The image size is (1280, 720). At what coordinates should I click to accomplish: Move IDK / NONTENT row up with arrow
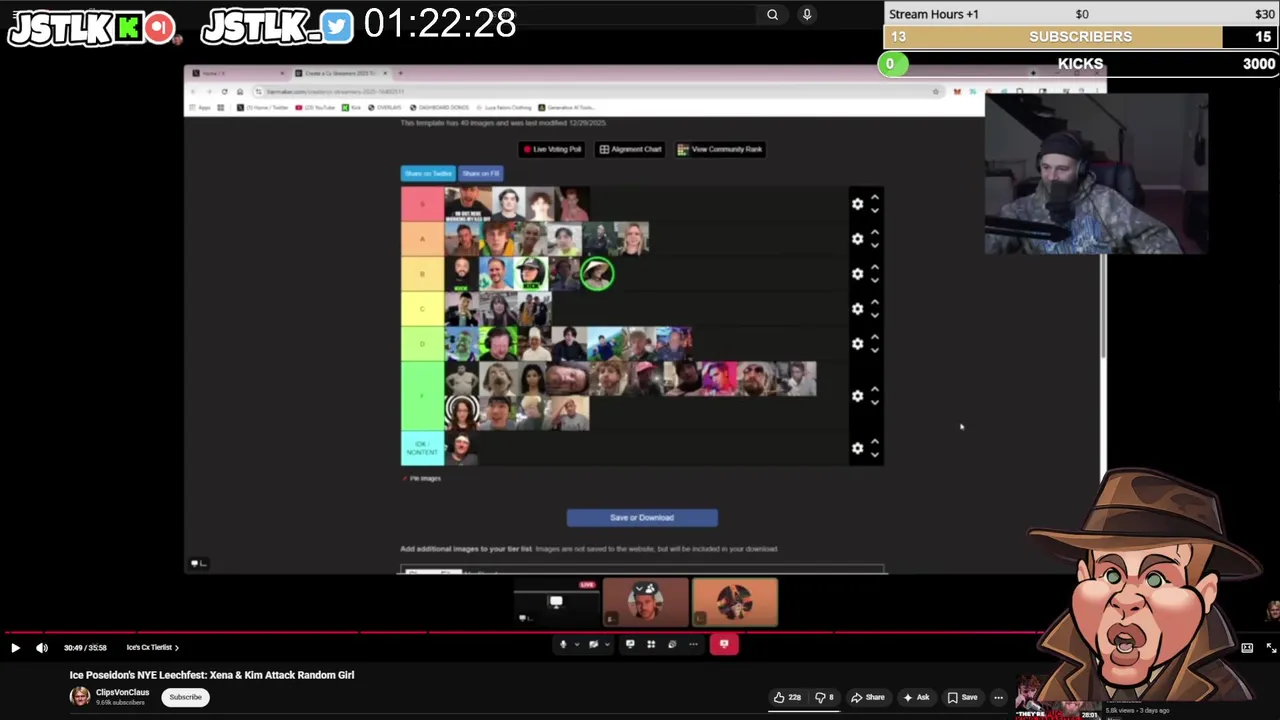click(x=875, y=441)
